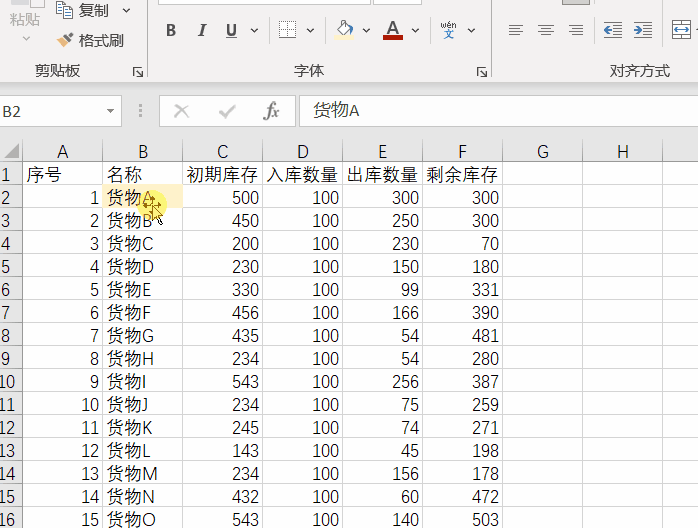Click cell 名称
Viewport: 698px width, 528px height.
(x=143, y=174)
